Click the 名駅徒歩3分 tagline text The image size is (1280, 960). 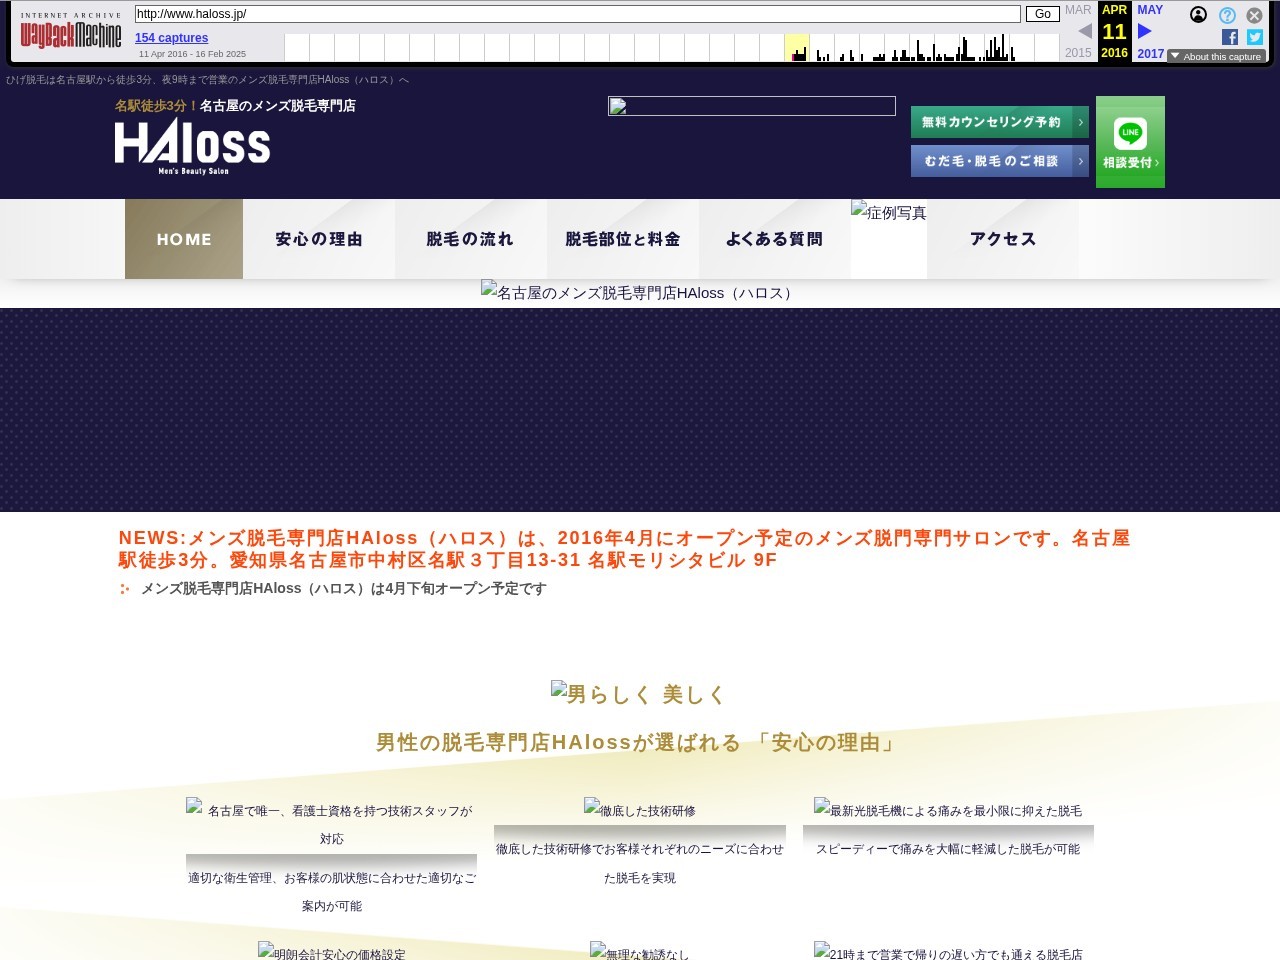tap(235, 106)
